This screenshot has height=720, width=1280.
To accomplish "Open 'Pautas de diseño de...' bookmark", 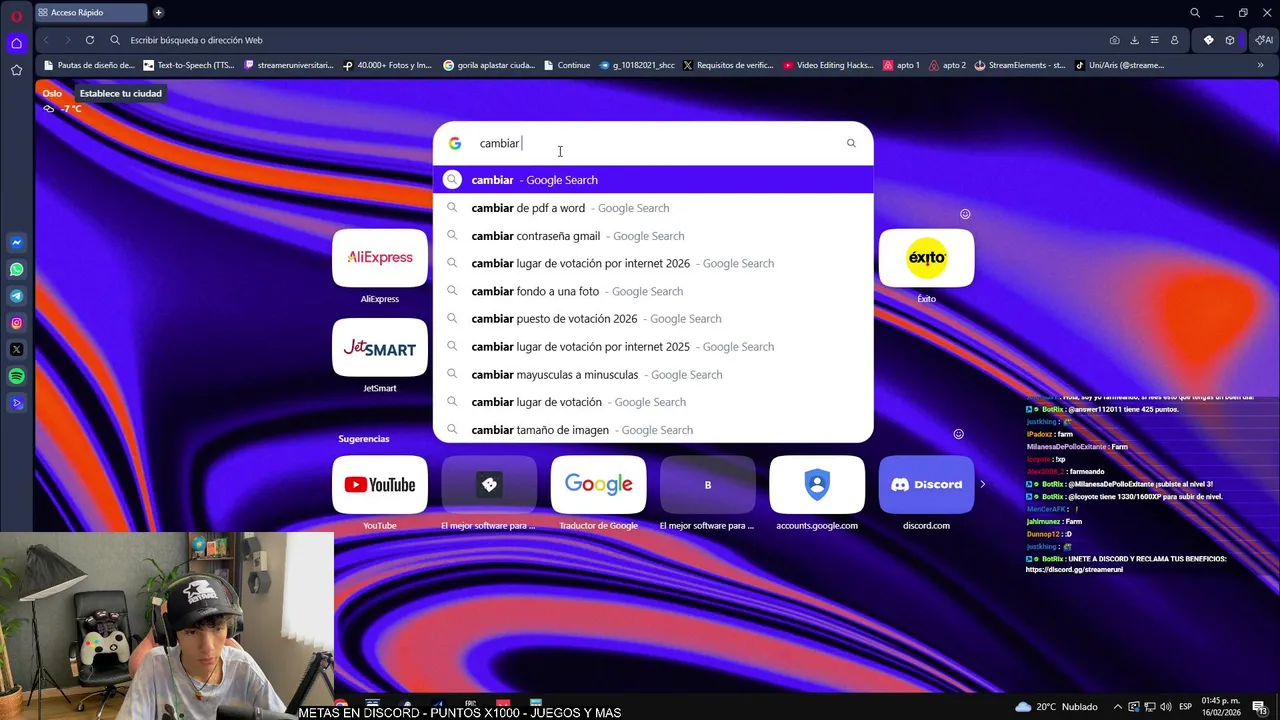I will click(x=88, y=65).
